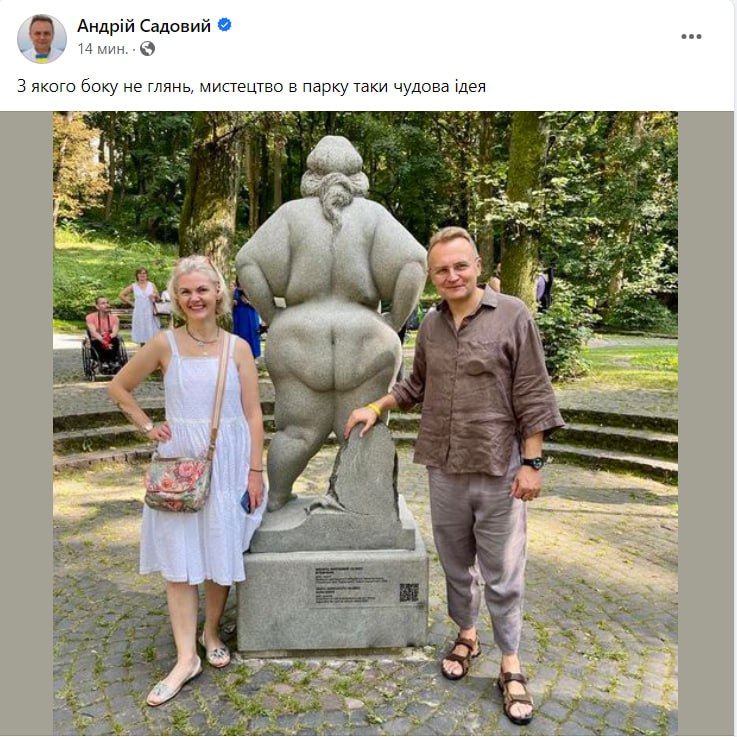Click the black wristwatch on the man's arm
Screen dimensions: 737x737
(534, 463)
